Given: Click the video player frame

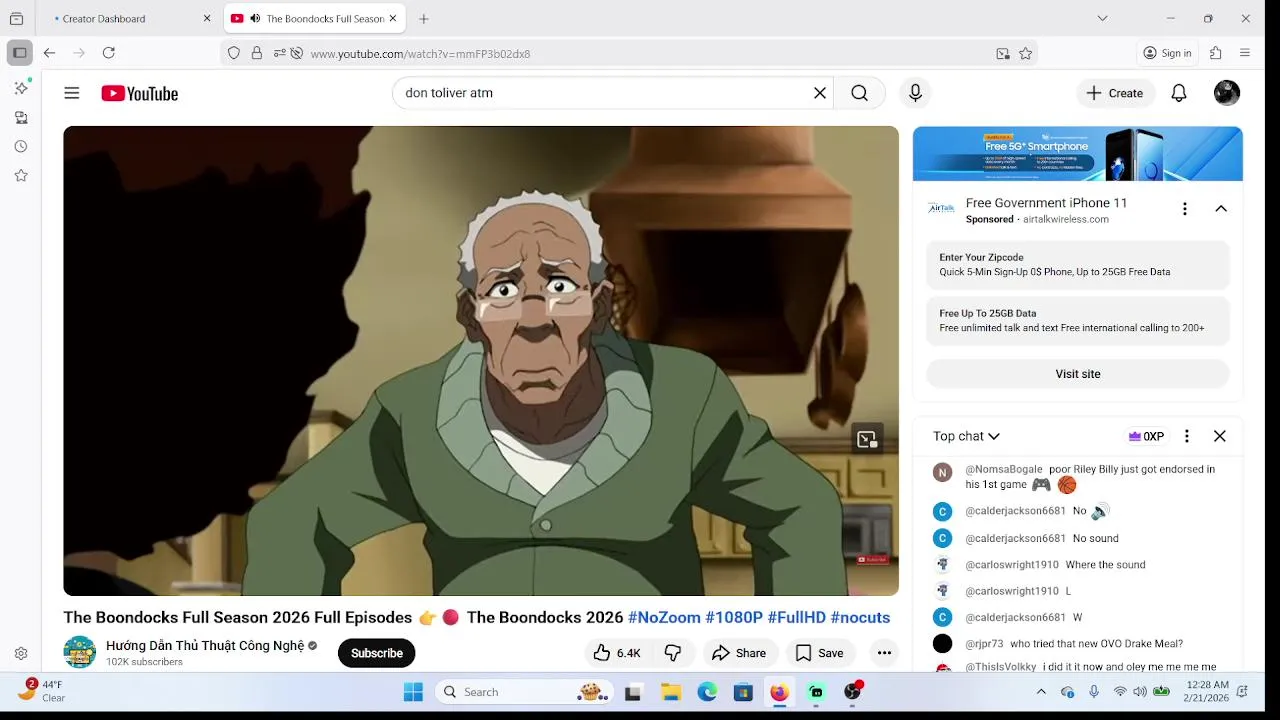Looking at the screenshot, I should (x=481, y=361).
